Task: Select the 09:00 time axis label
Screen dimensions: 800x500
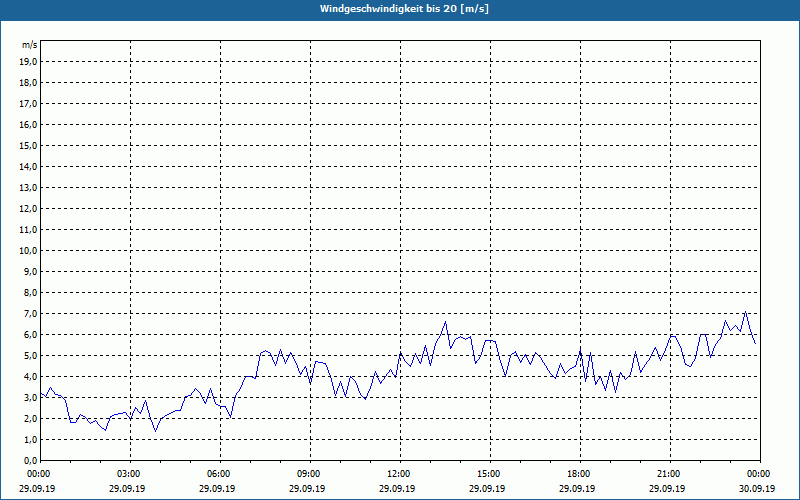Action: [x=310, y=474]
